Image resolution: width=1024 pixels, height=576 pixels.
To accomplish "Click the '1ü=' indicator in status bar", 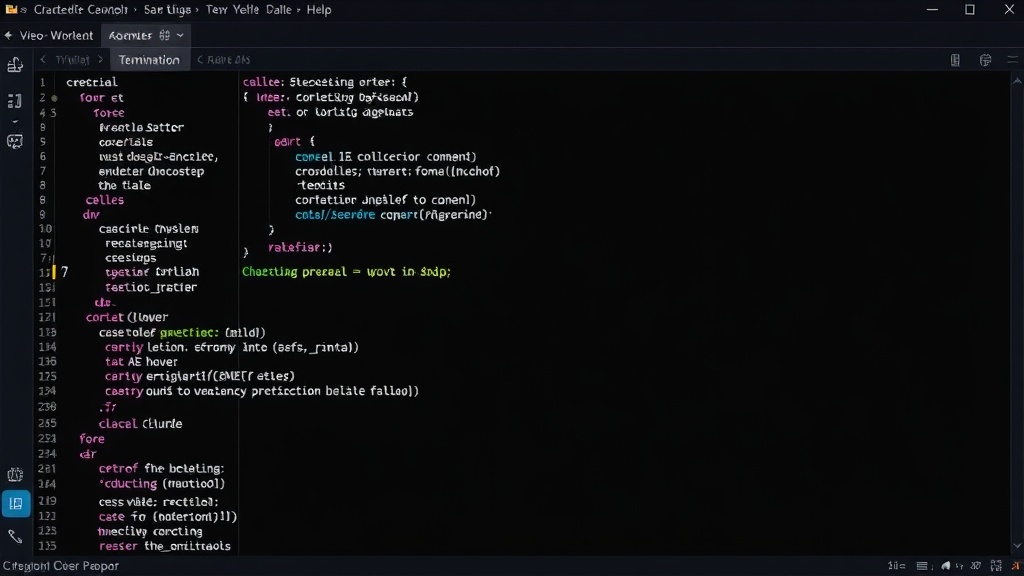I will coord(896,566).
